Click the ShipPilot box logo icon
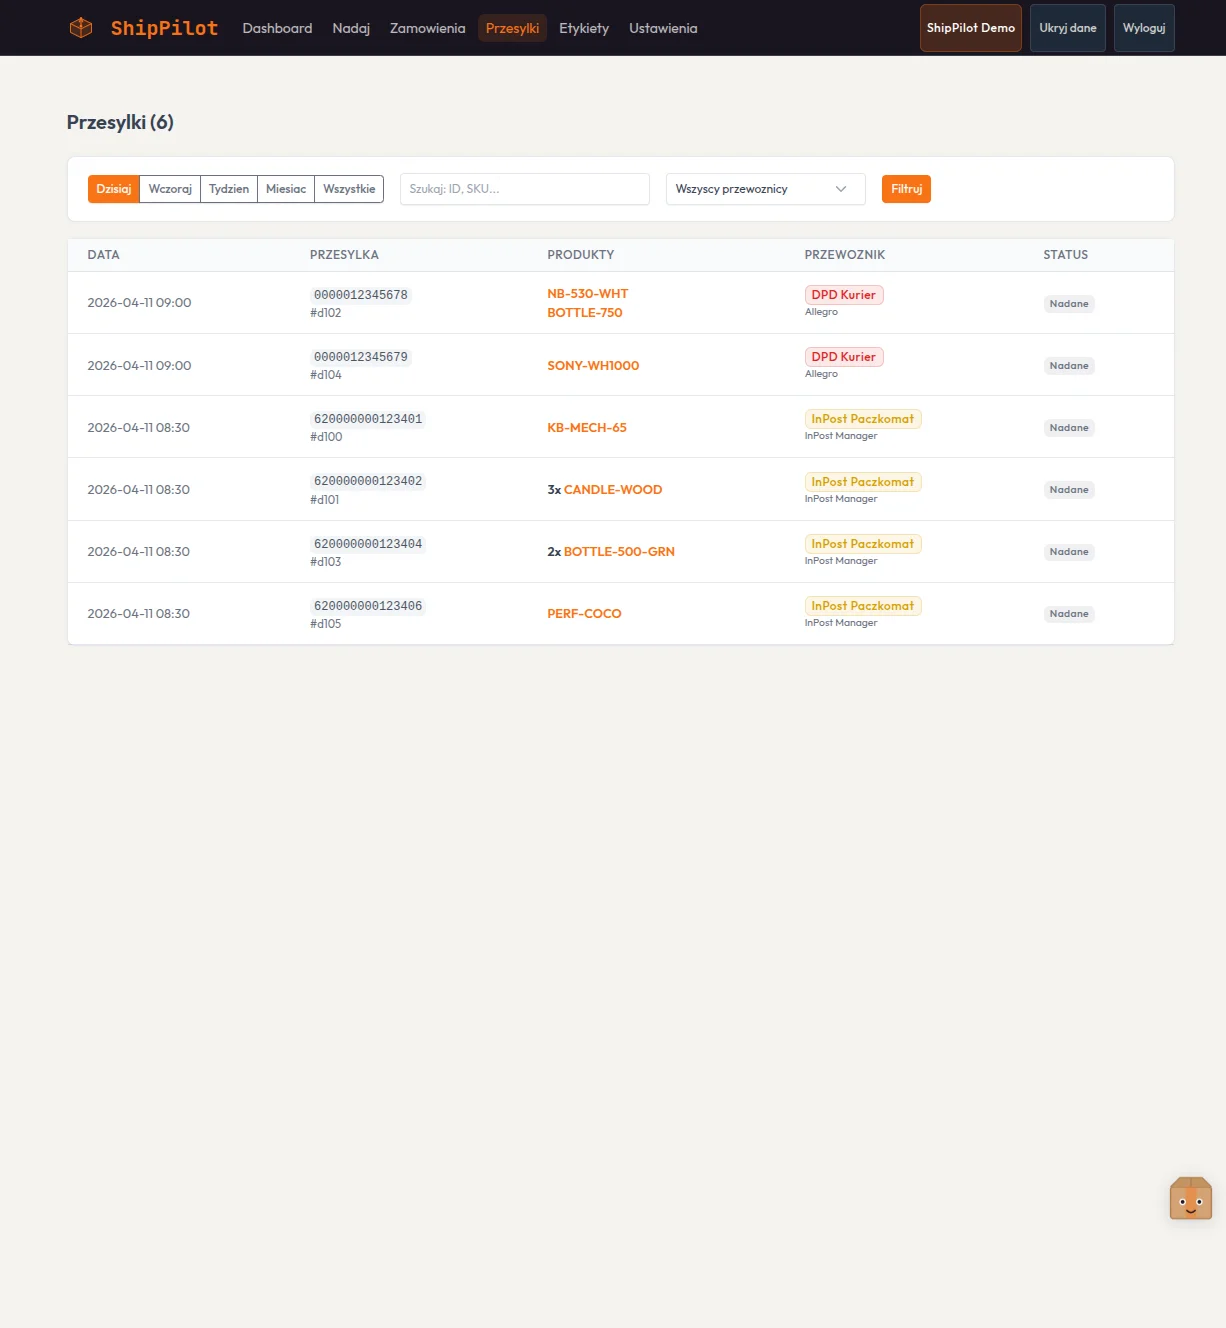The height and width of the screenshot is (1328, 1226). pos(81,28)
